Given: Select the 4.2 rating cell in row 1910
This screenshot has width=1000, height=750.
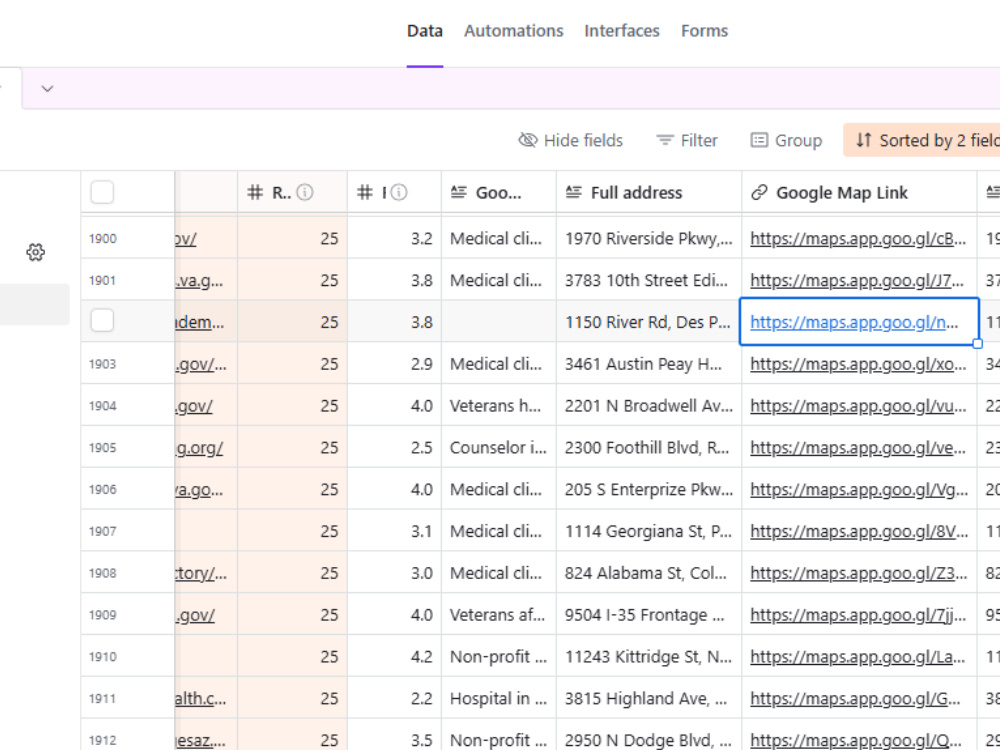Looking at the screenshot, I should [394, 657].
